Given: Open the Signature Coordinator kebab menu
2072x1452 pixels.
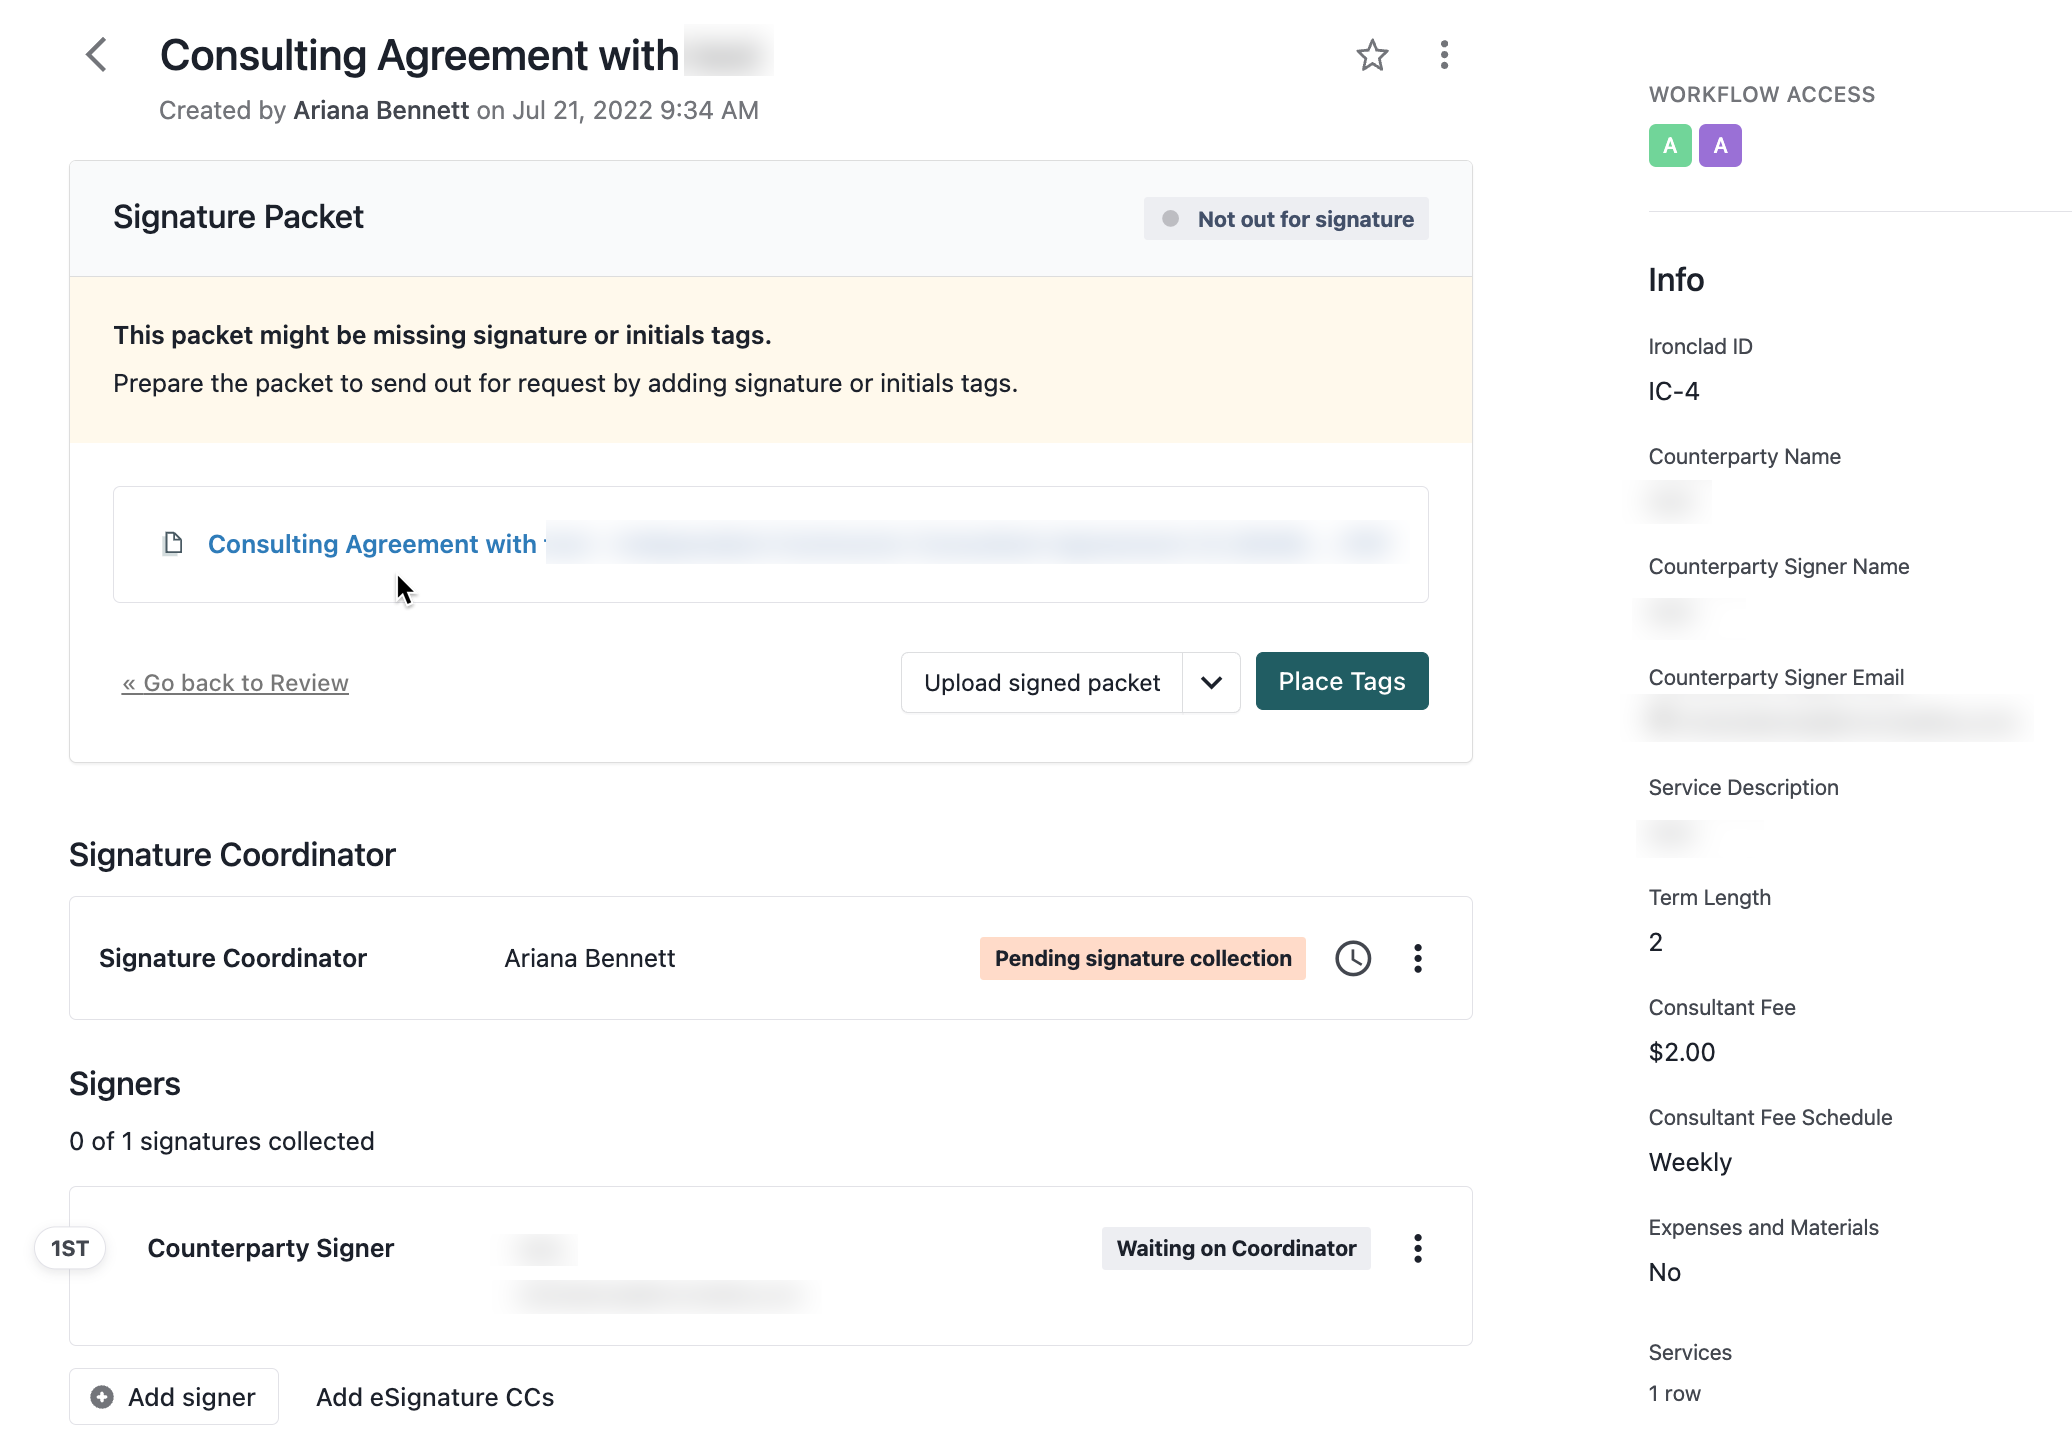Looking at the screenshot, I should pyautogui.click(x=1417, y=958).
